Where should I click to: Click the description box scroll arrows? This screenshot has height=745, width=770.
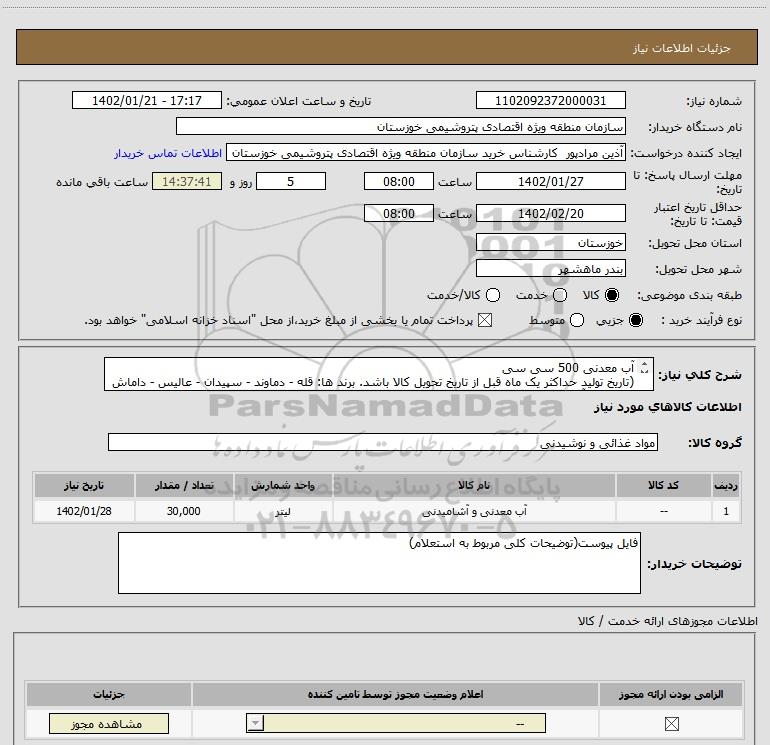[645, 368]
